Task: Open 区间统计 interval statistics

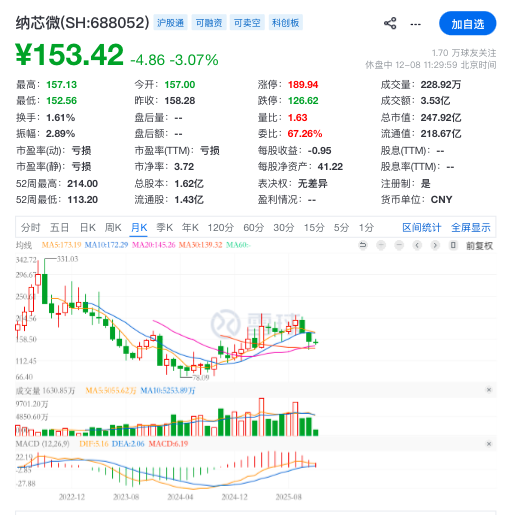Action: pos(422,228)
